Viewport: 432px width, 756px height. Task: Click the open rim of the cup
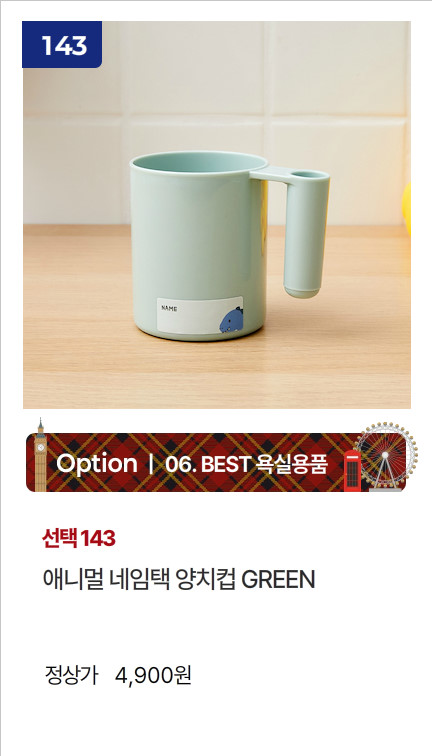click(x=198, y=163)
